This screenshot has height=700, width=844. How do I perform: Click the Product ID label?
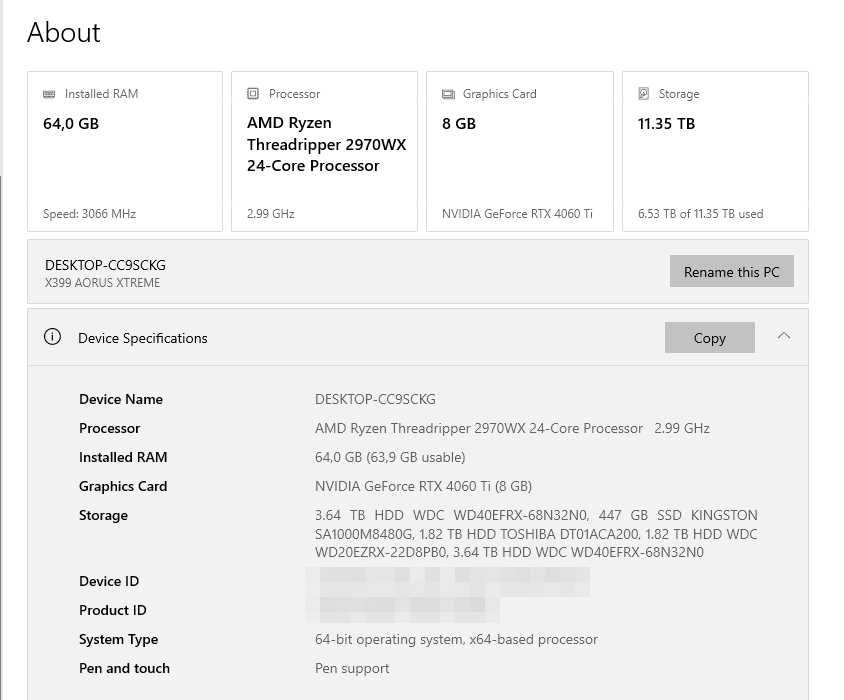[112, 610]
